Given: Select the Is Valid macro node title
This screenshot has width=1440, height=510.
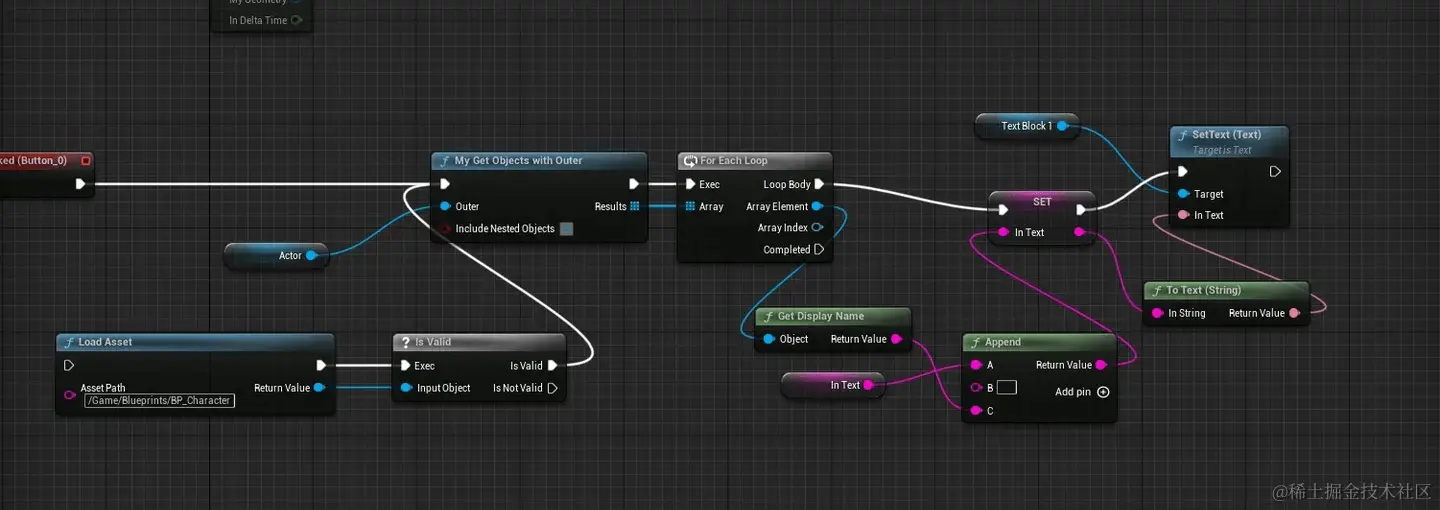Looking at the screenshot, I should (x=433, y=342).
